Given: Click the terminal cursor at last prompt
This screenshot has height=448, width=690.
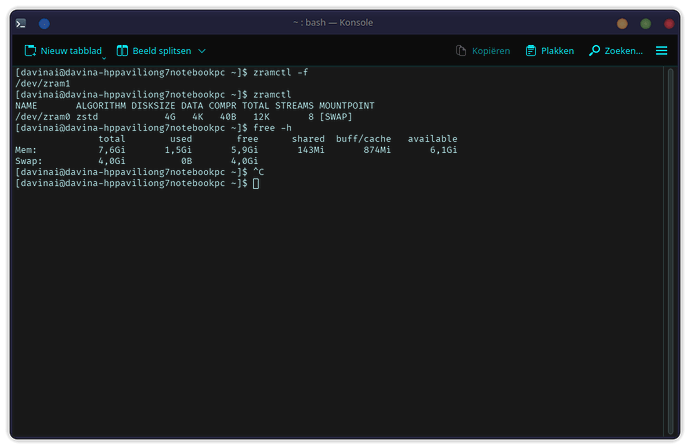Looking at the screenshot, I should [256, 184].
